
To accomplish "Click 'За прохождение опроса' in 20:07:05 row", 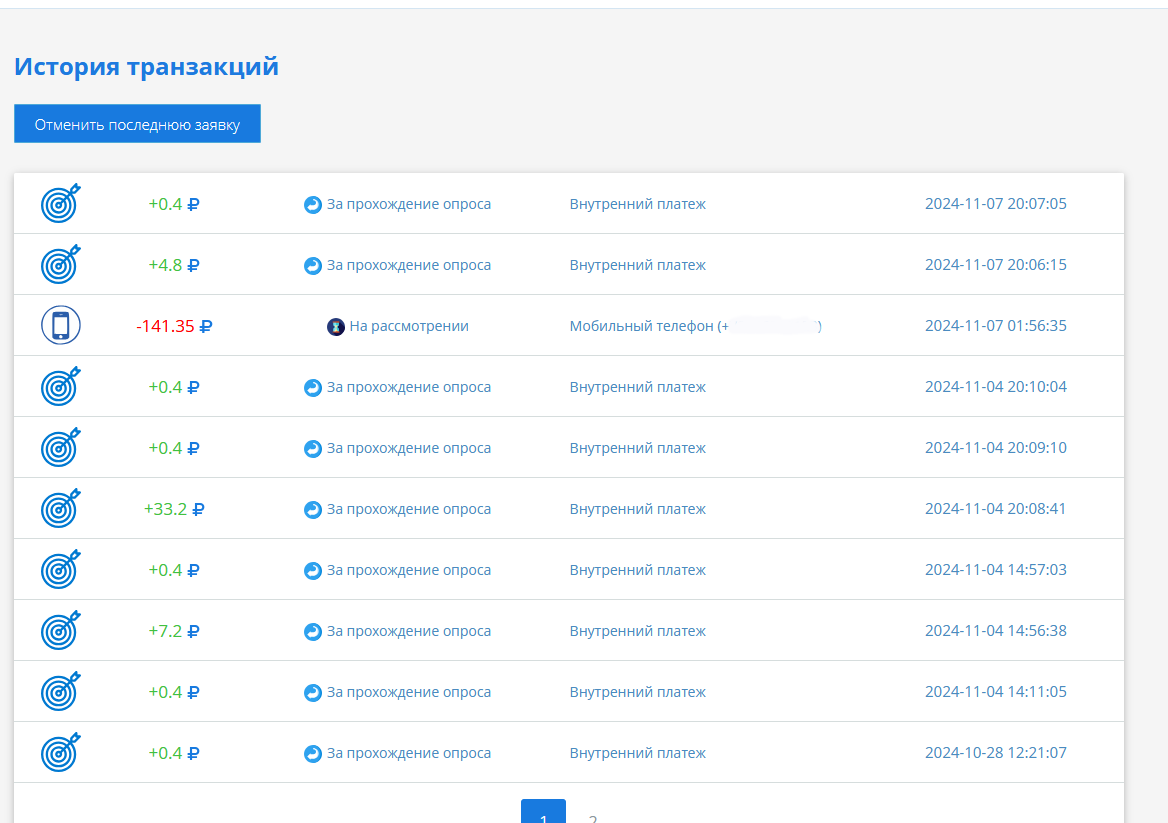I will tap(409, 204).
